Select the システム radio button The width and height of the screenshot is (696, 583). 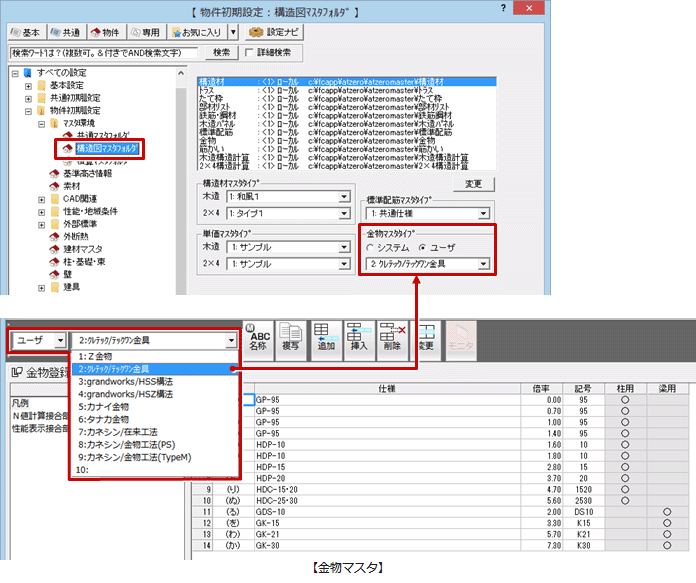coord(371,246)
